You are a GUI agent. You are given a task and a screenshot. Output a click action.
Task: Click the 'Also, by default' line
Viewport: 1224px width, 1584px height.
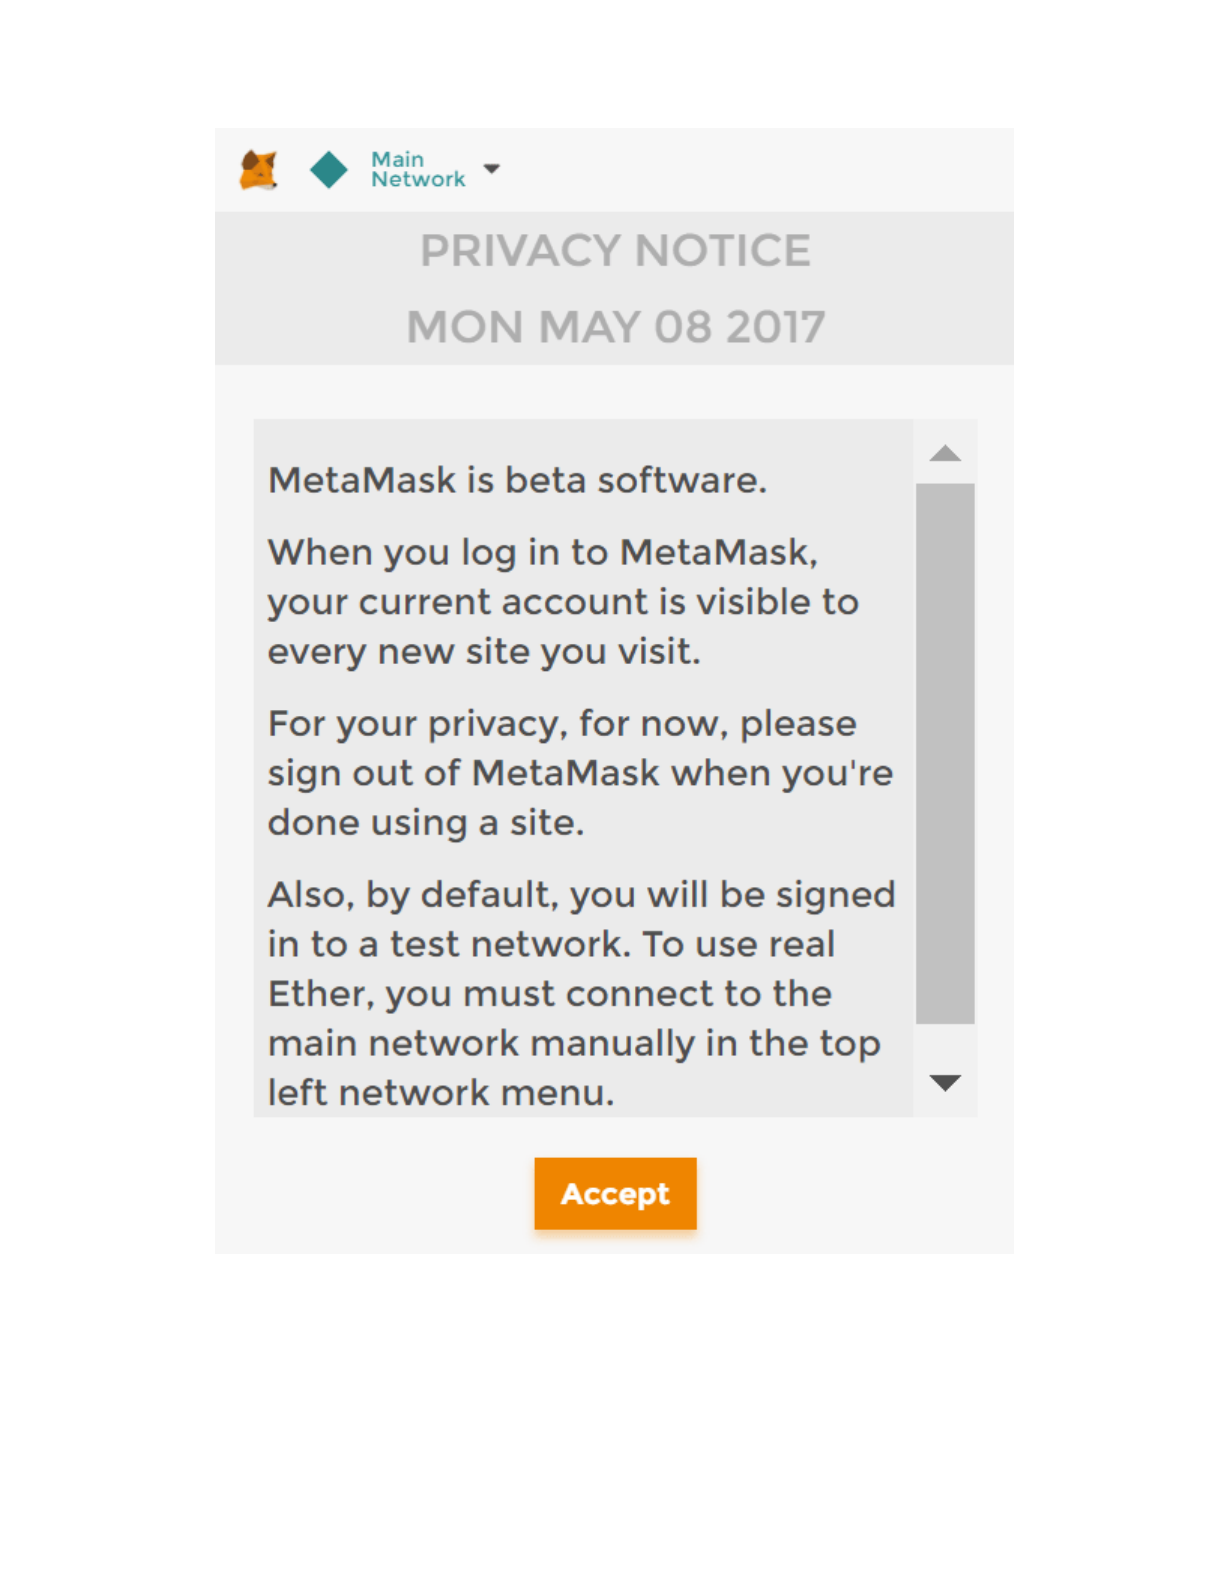(580, 895)
